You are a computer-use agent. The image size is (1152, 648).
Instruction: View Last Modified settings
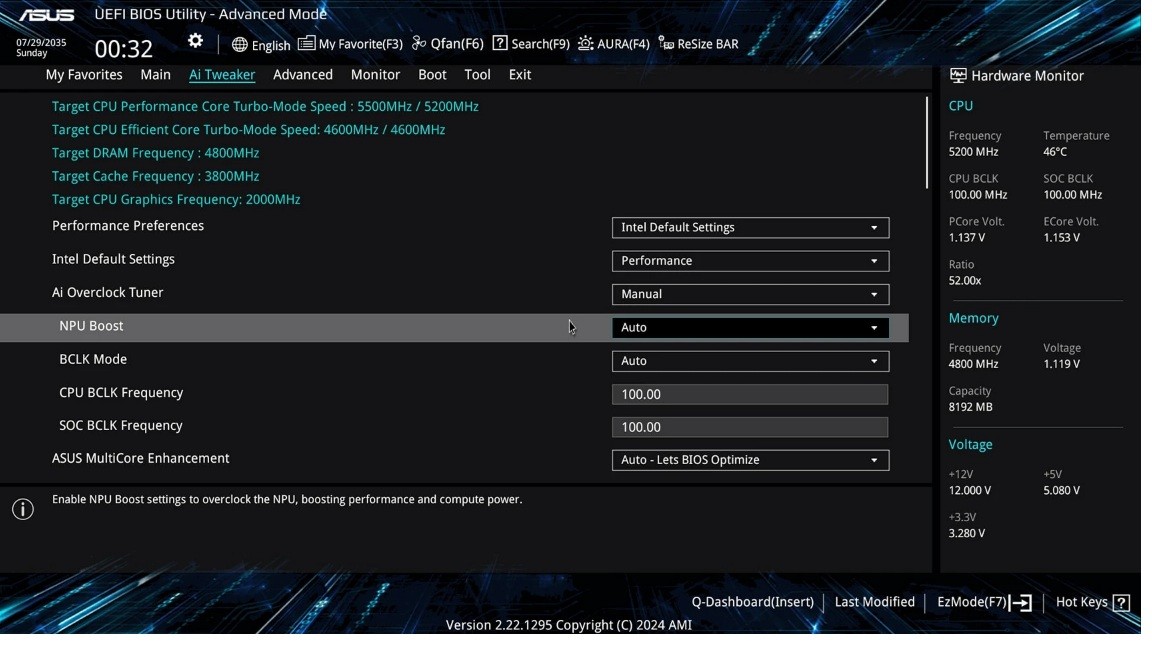click(x=874, y=602)
